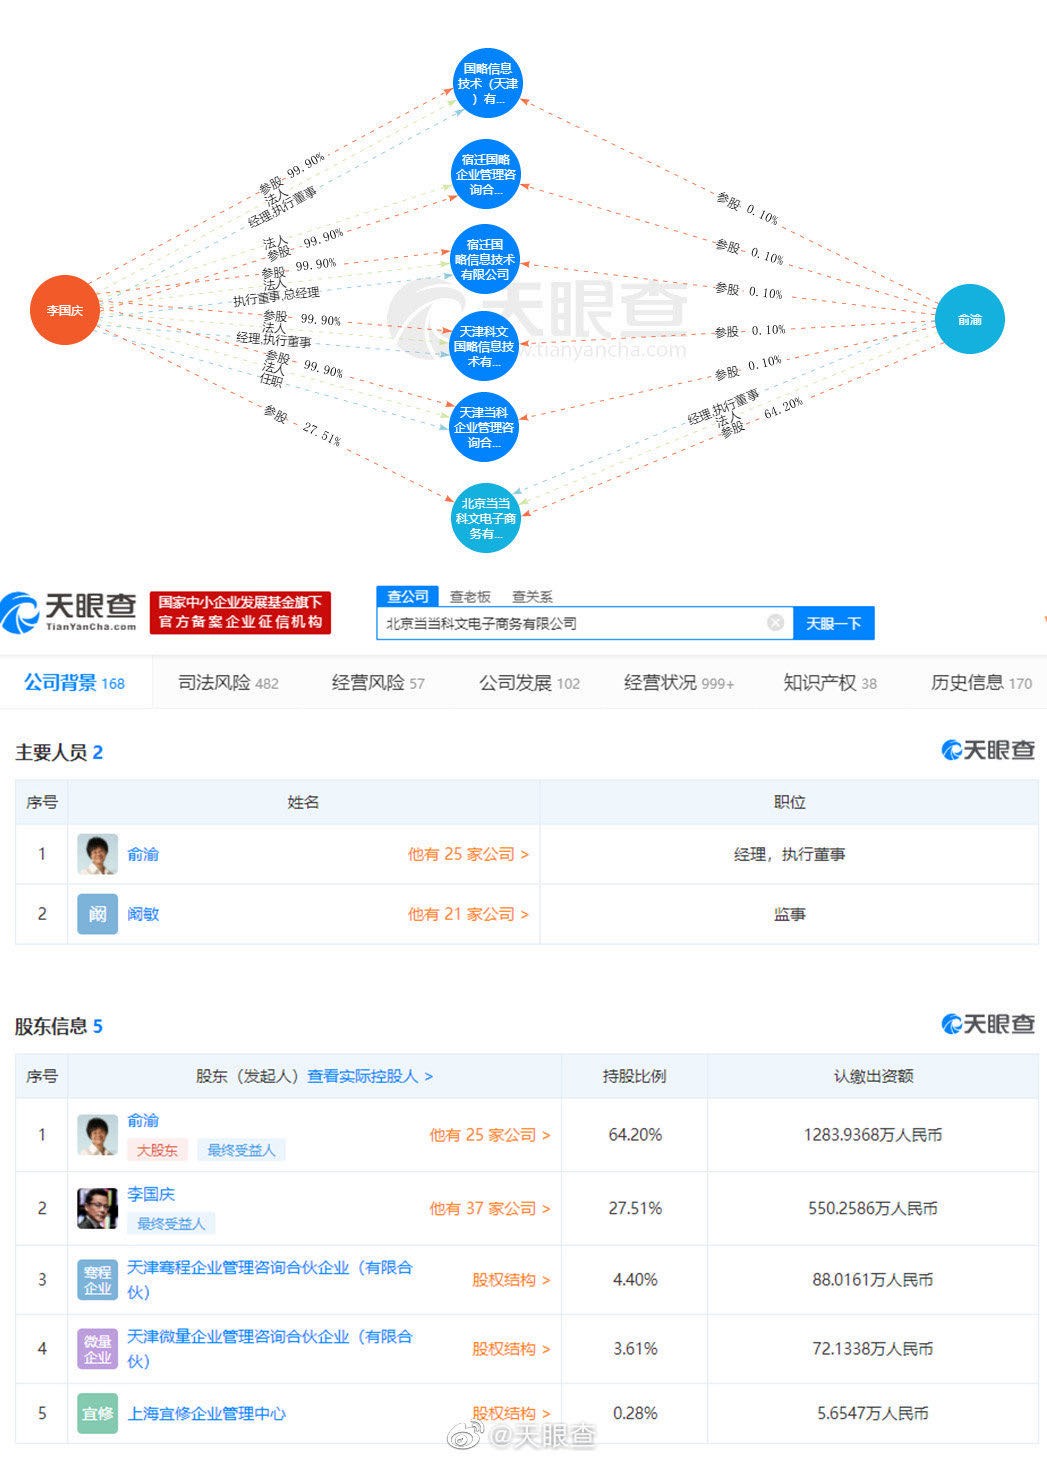Click the 550.2586万人民币 capital cell
This screenshot has height=1461, width=1047.
(x=873, y=1209)
